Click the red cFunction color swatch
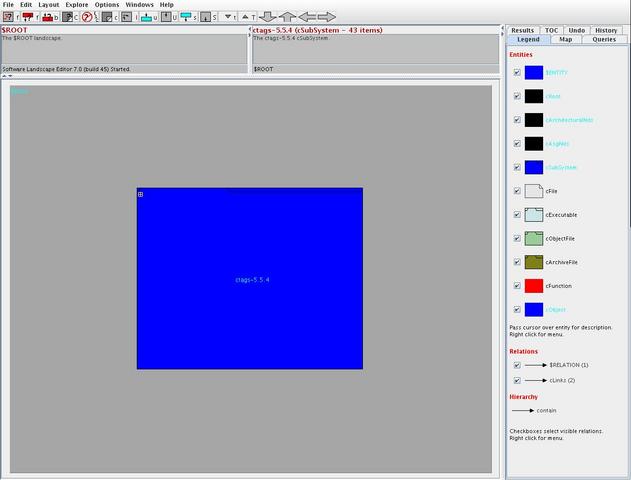This screenshot has height=480, width=631. [x=534, y=286]
